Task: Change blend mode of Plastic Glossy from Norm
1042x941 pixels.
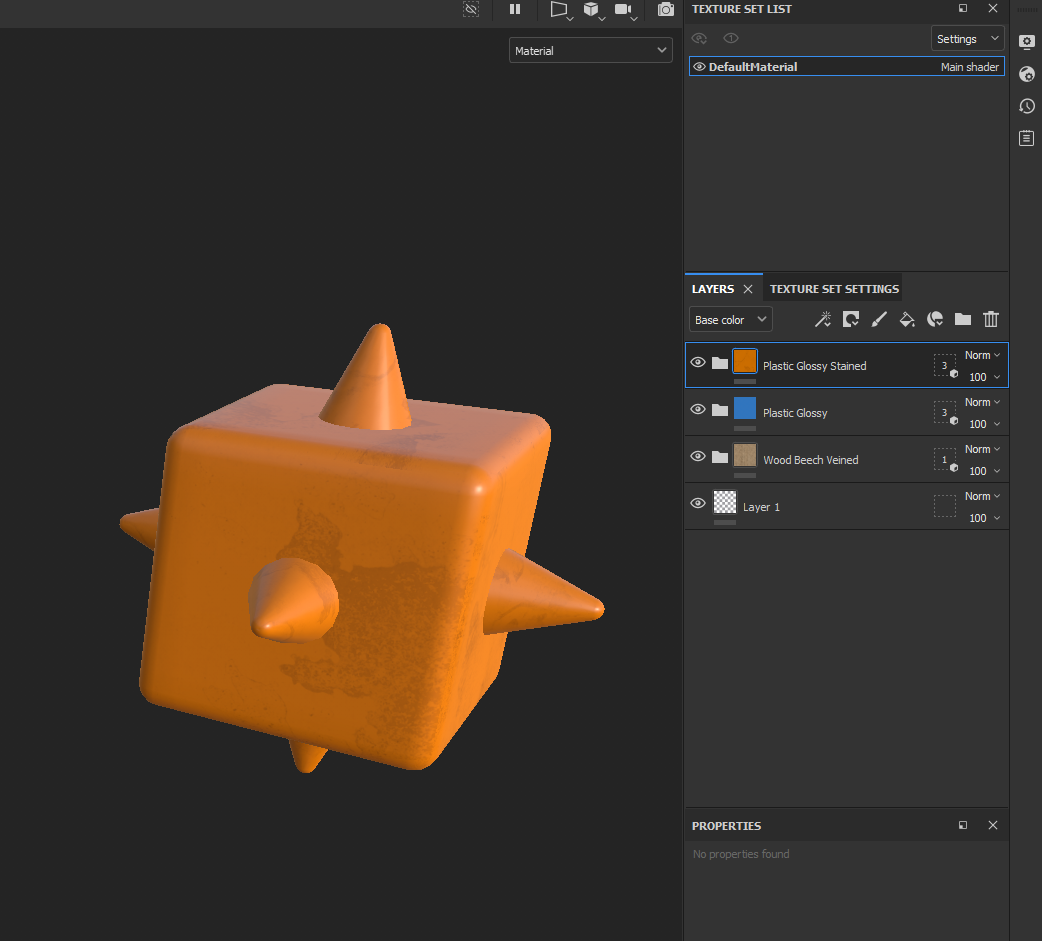Action: tap(981, 401)
